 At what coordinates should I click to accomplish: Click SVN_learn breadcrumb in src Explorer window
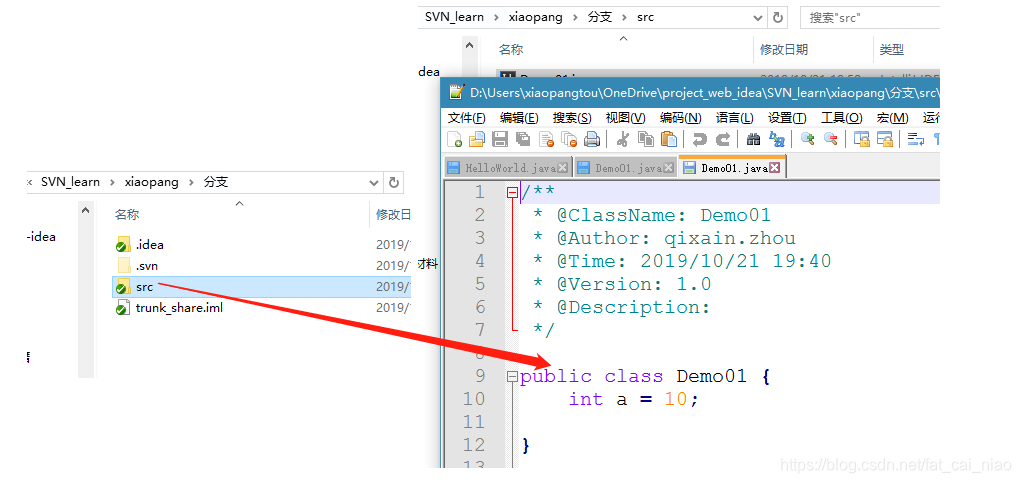455,18
